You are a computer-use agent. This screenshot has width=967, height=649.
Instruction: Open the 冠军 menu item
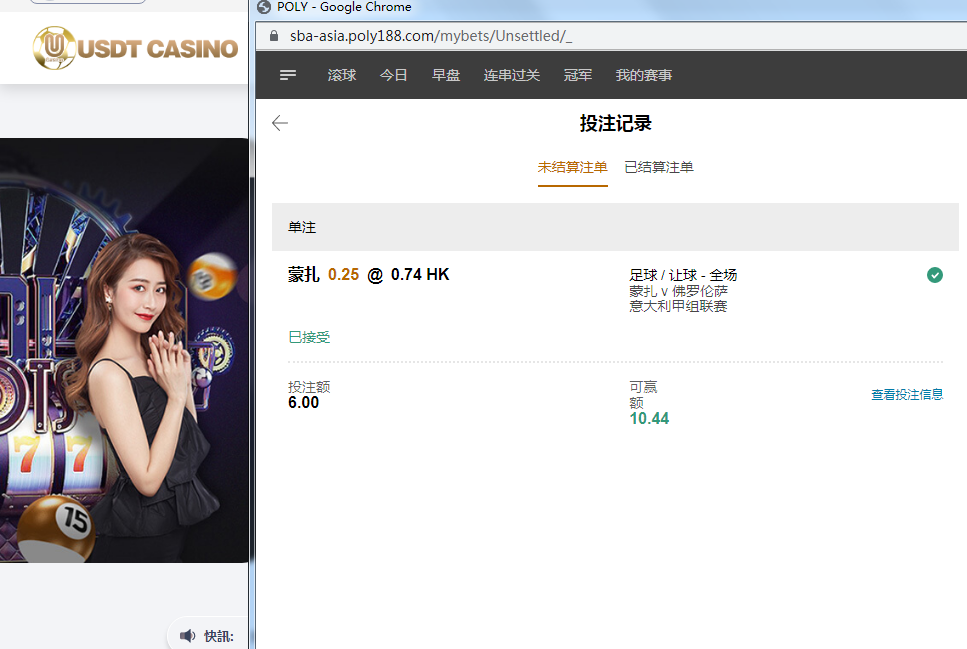(578, 75)
